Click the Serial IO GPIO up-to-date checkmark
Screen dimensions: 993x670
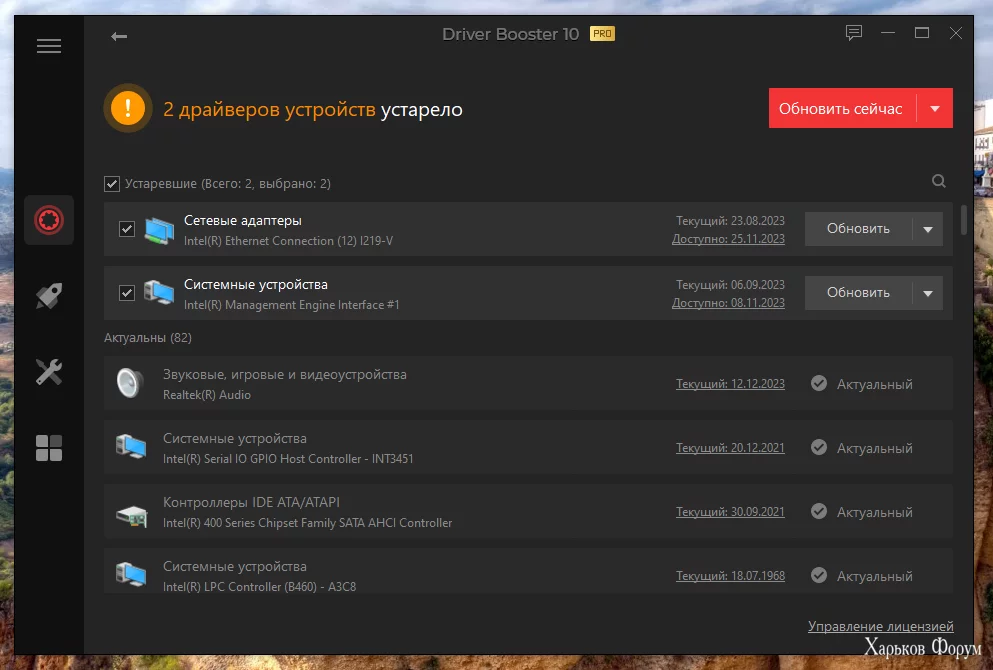819,448
